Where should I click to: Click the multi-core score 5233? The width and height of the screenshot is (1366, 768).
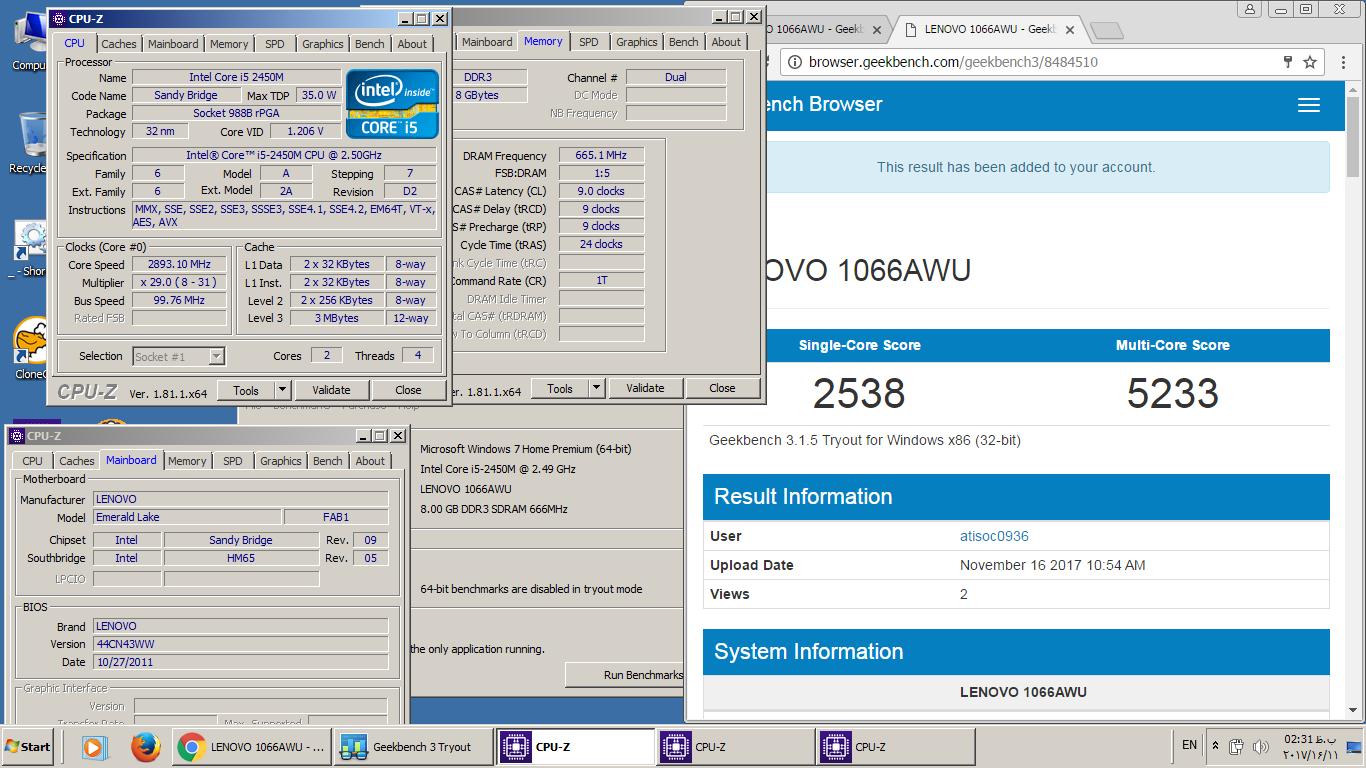pyautogui.click(x=1172, y=393)
